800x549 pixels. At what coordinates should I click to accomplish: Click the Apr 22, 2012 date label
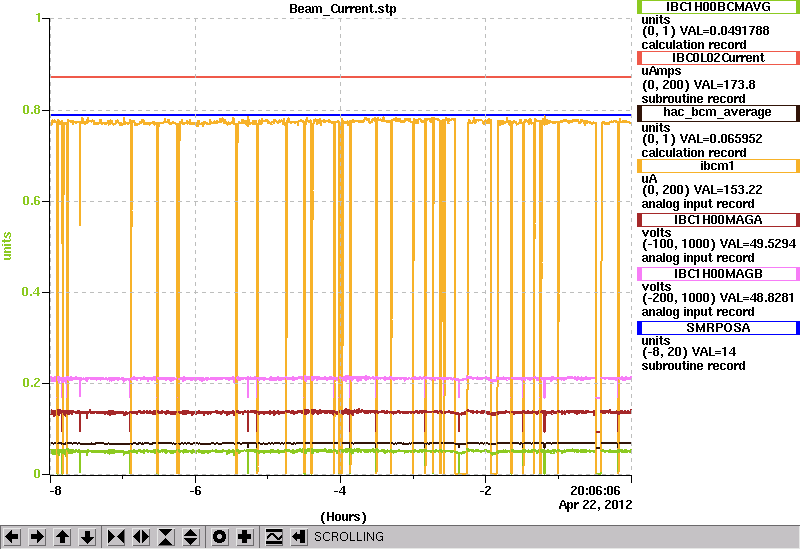595,505
